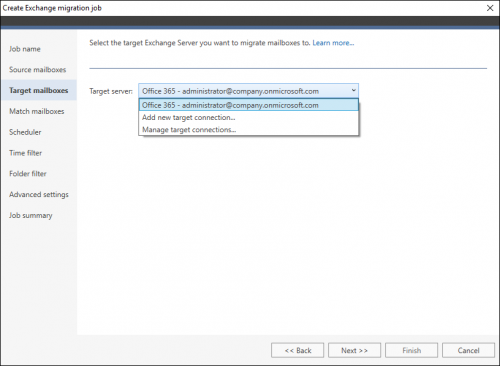The width and height of the screenshot is (500, 366).
Task: Click the Finish button
Action: [x=411, y=350]
